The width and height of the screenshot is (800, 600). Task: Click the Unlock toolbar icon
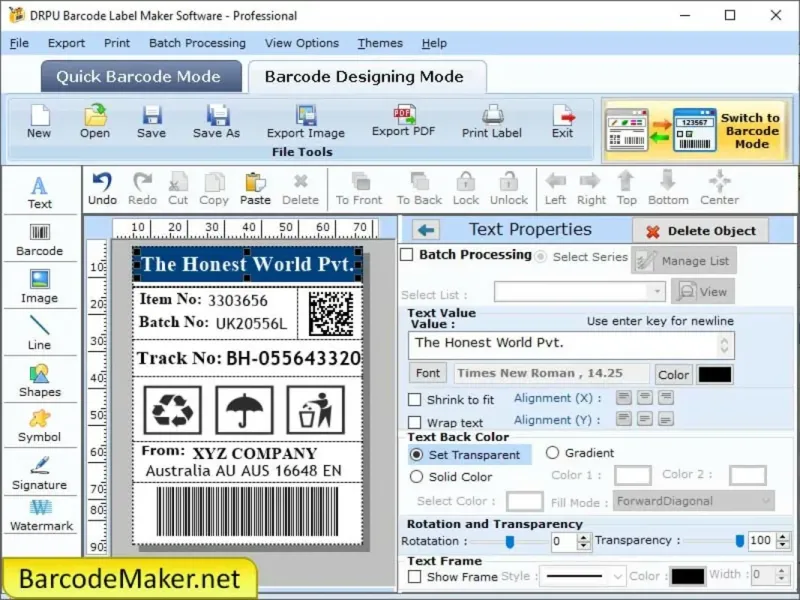509,189
